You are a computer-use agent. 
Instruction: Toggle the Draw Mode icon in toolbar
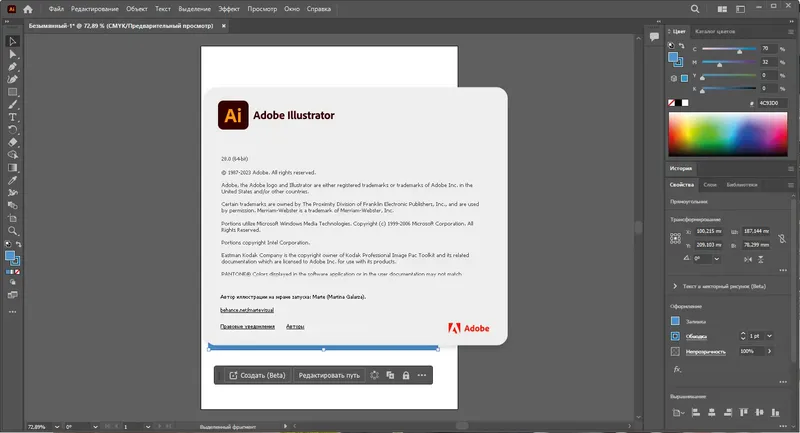point(13,282)
